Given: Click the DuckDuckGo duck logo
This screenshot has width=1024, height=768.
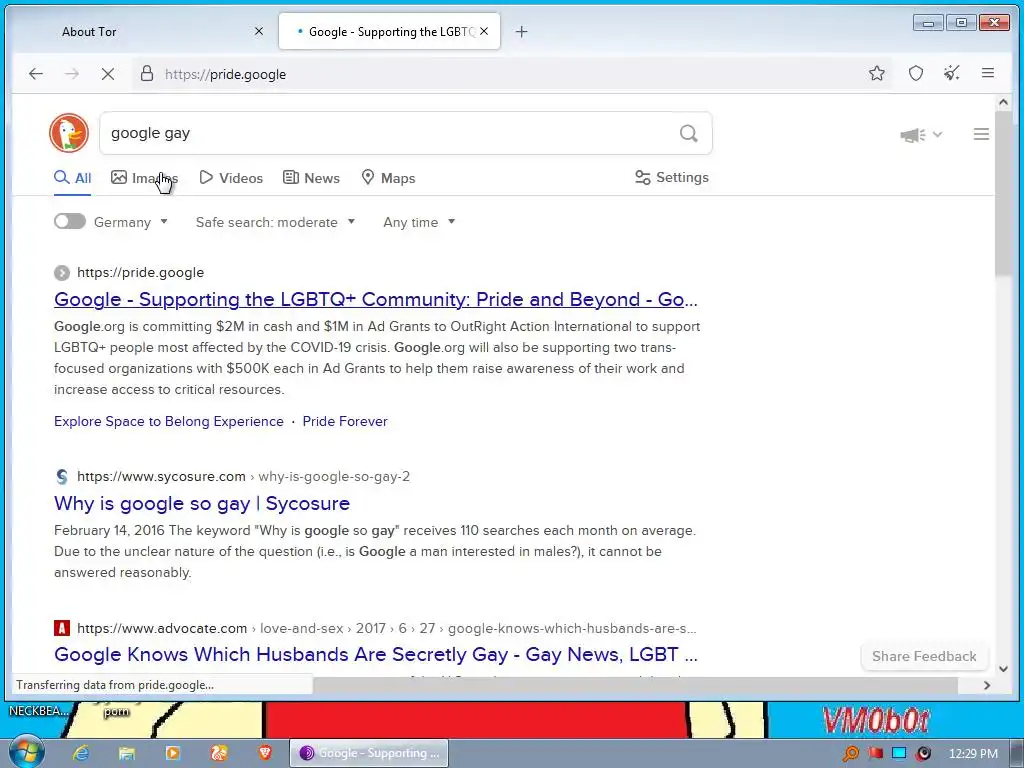Looking at the screenshot, I should (x=69, y=133).
